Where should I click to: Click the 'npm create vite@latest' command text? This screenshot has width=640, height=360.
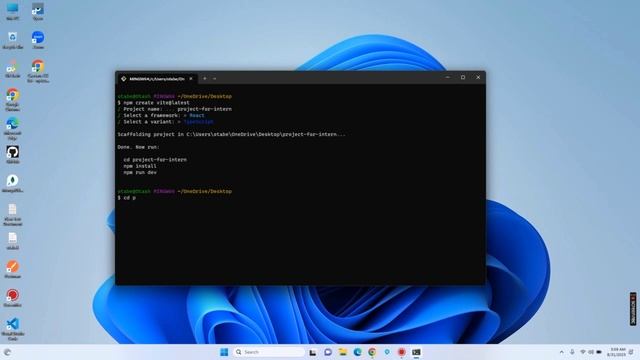click(156, 103)
